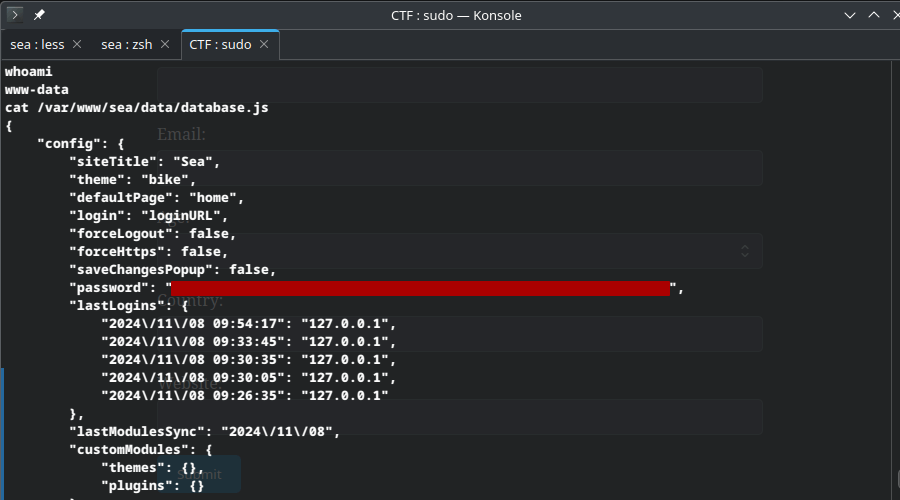Close the 'sea : less' tab
Image resolution: width=900 pixels, height=500 pixels.
(x=77, y=45)
